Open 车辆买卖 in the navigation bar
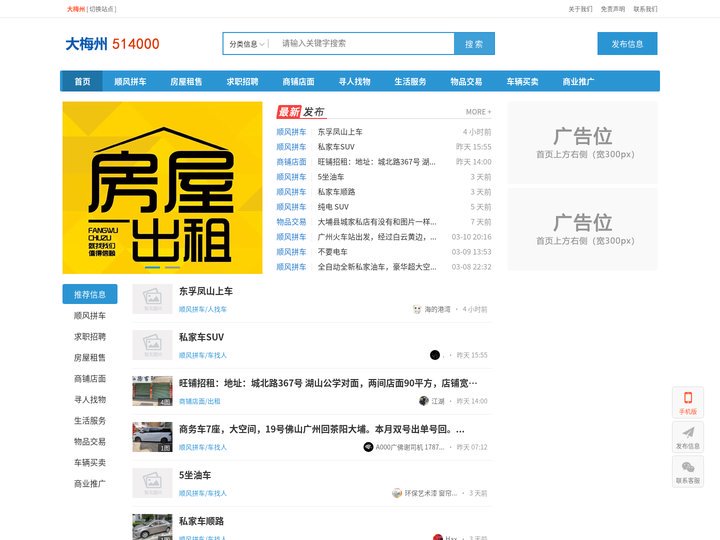The image size is (720, 540). pos(522,81)
